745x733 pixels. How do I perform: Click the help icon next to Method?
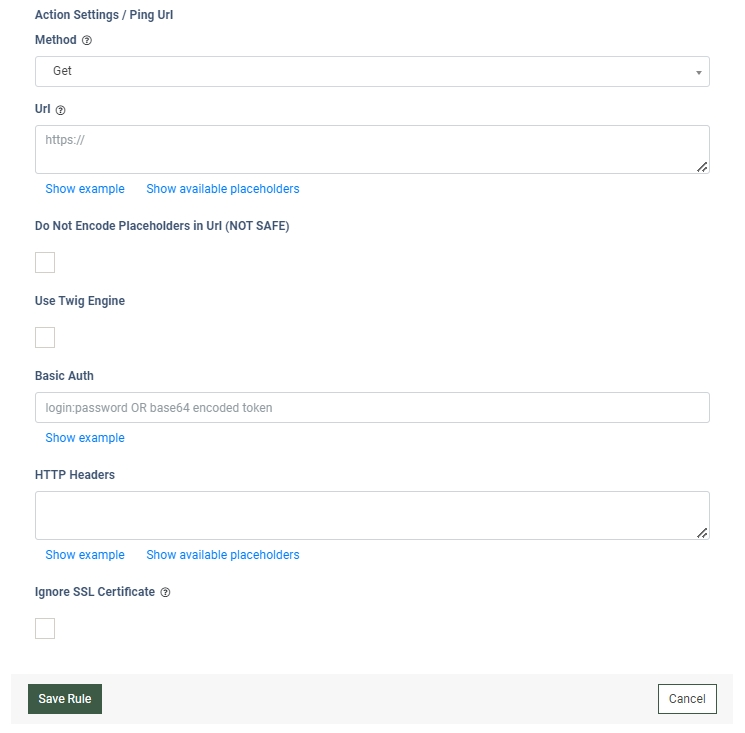click(x=87, y=41)
